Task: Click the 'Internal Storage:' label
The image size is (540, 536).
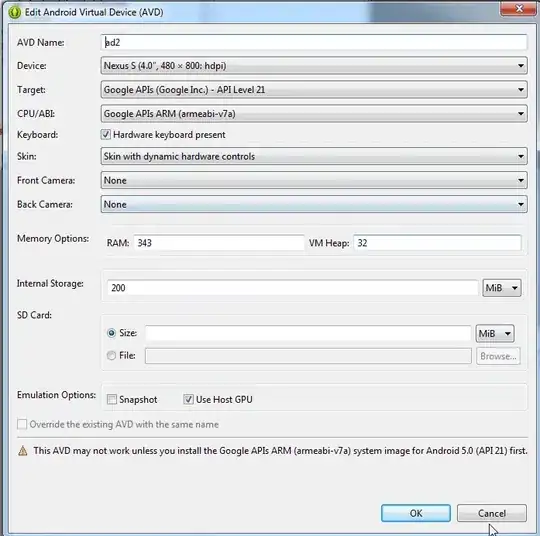Action: pyautogui.click(x=50, y=284)
